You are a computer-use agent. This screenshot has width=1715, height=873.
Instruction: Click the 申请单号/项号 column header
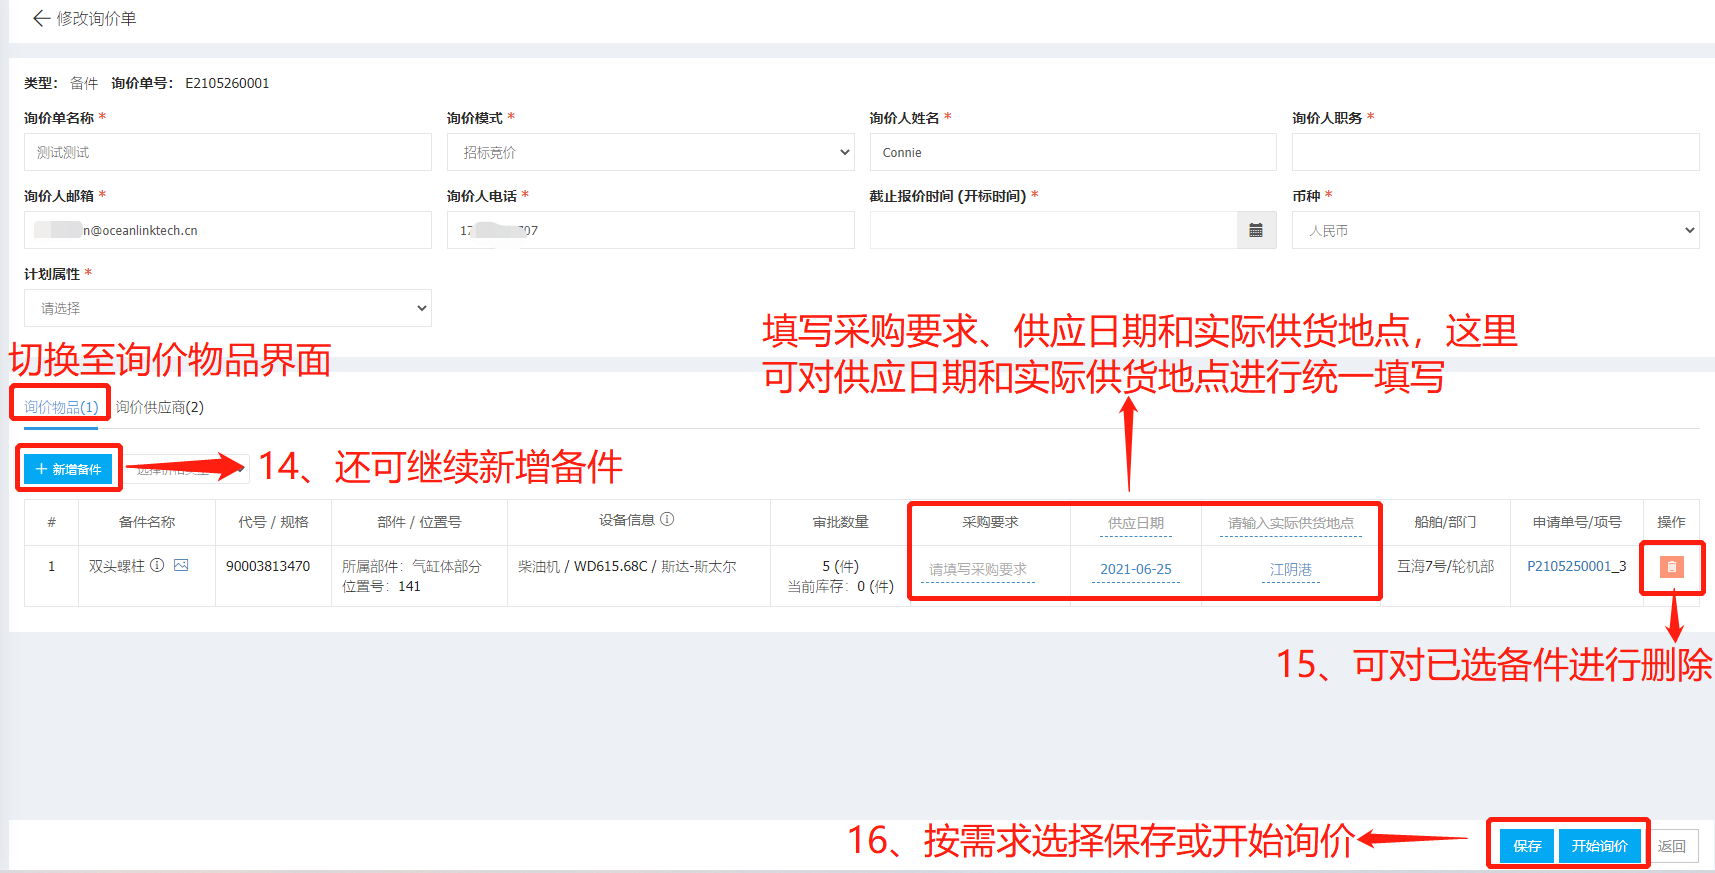tap(1576, 522)
